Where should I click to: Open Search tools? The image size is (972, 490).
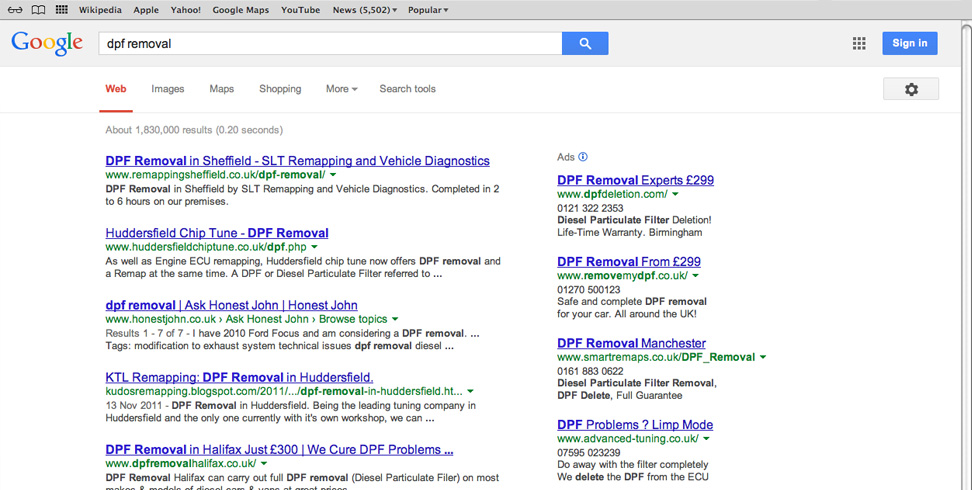407,89
